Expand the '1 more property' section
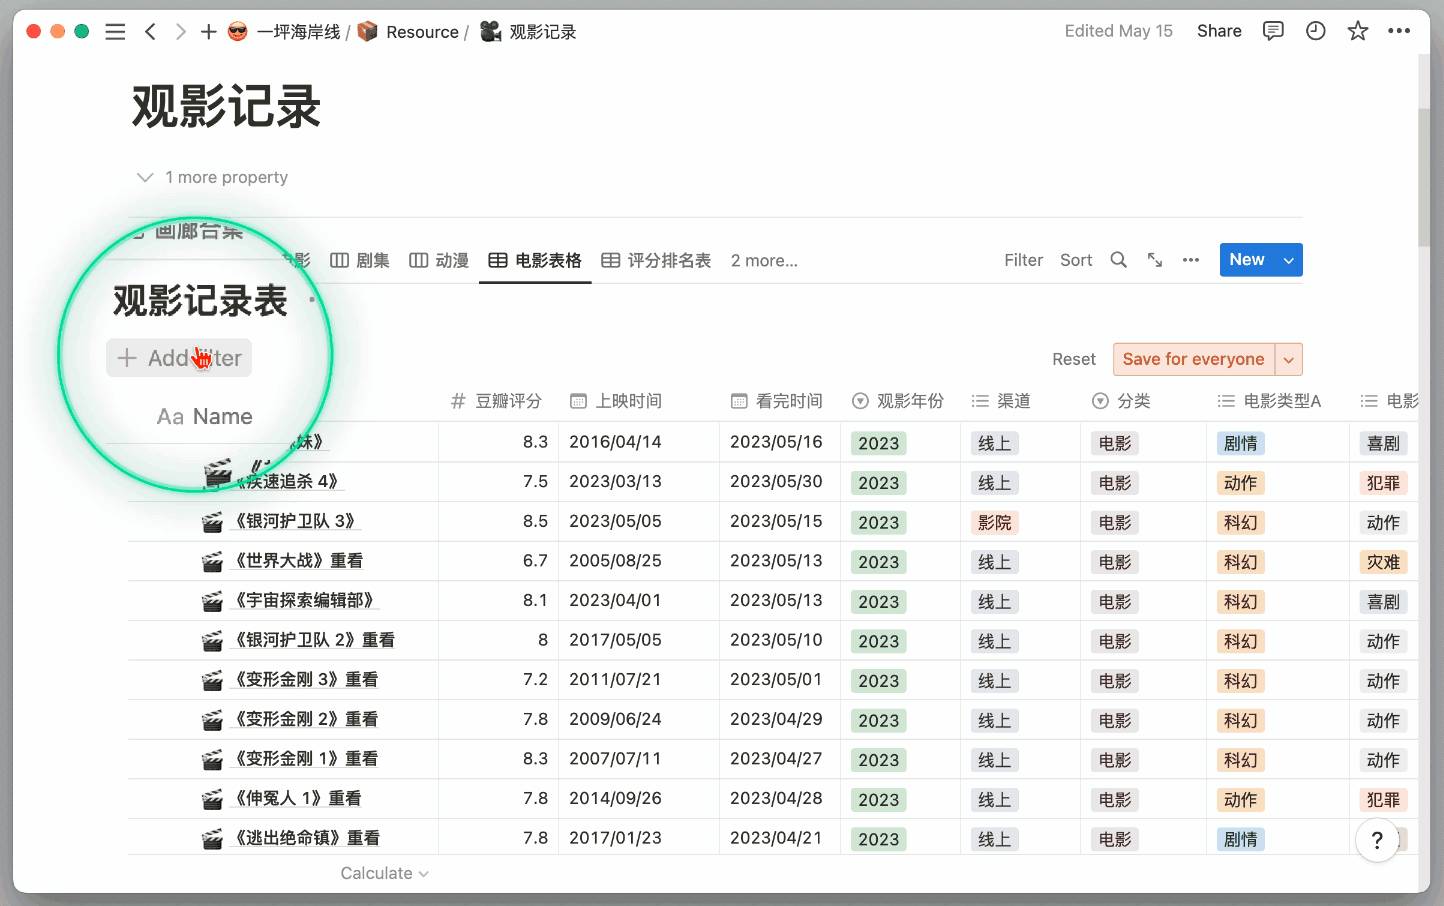 (212, 177)
